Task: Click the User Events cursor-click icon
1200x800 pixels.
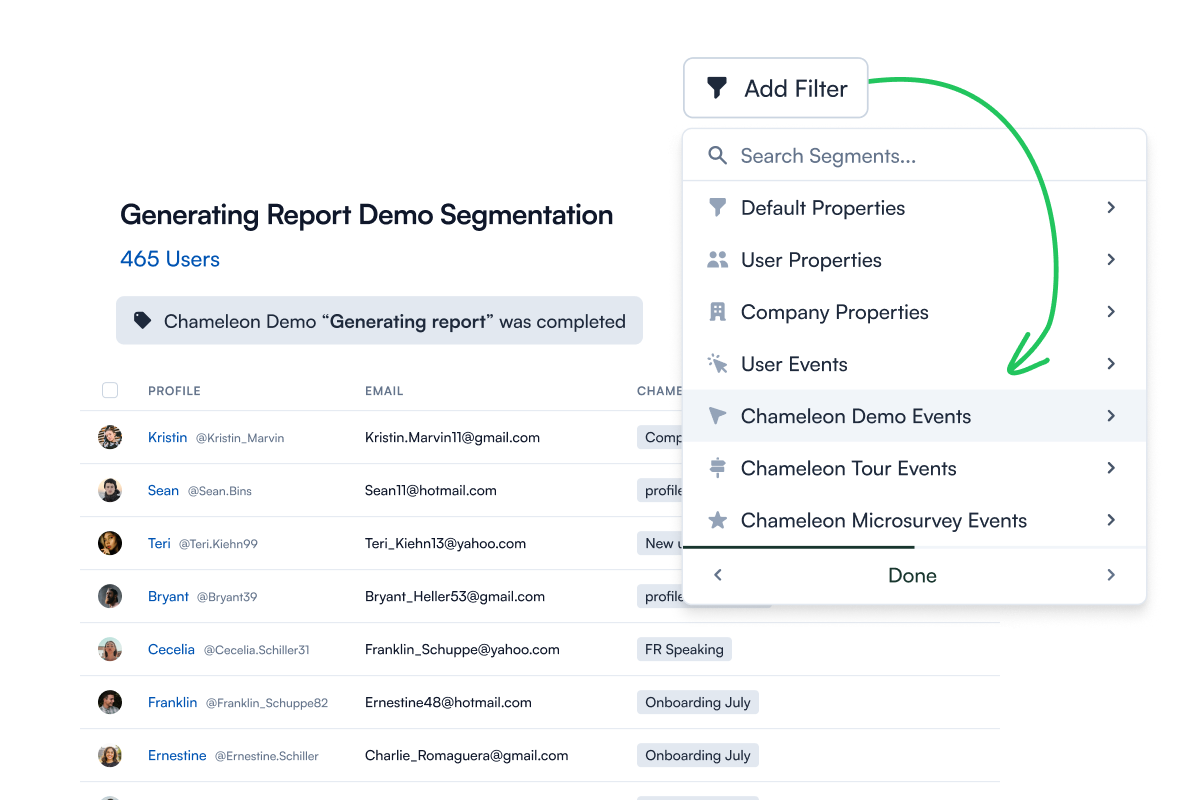Action: click(717, 364)
